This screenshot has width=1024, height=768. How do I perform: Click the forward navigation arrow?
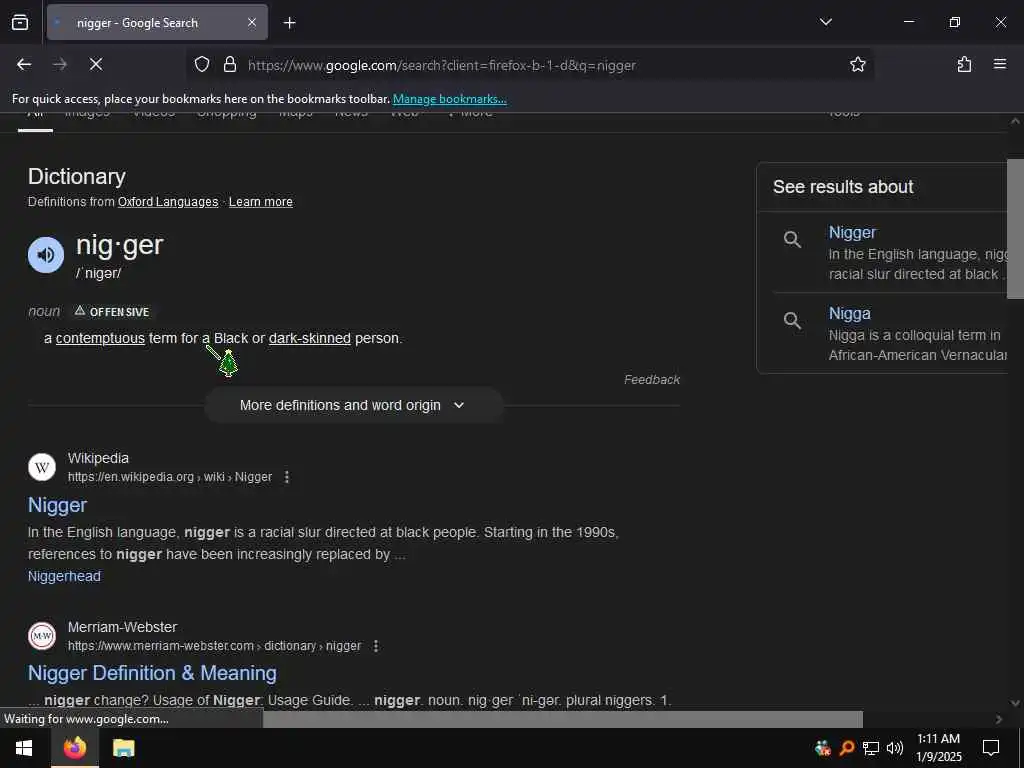[60, 64]
